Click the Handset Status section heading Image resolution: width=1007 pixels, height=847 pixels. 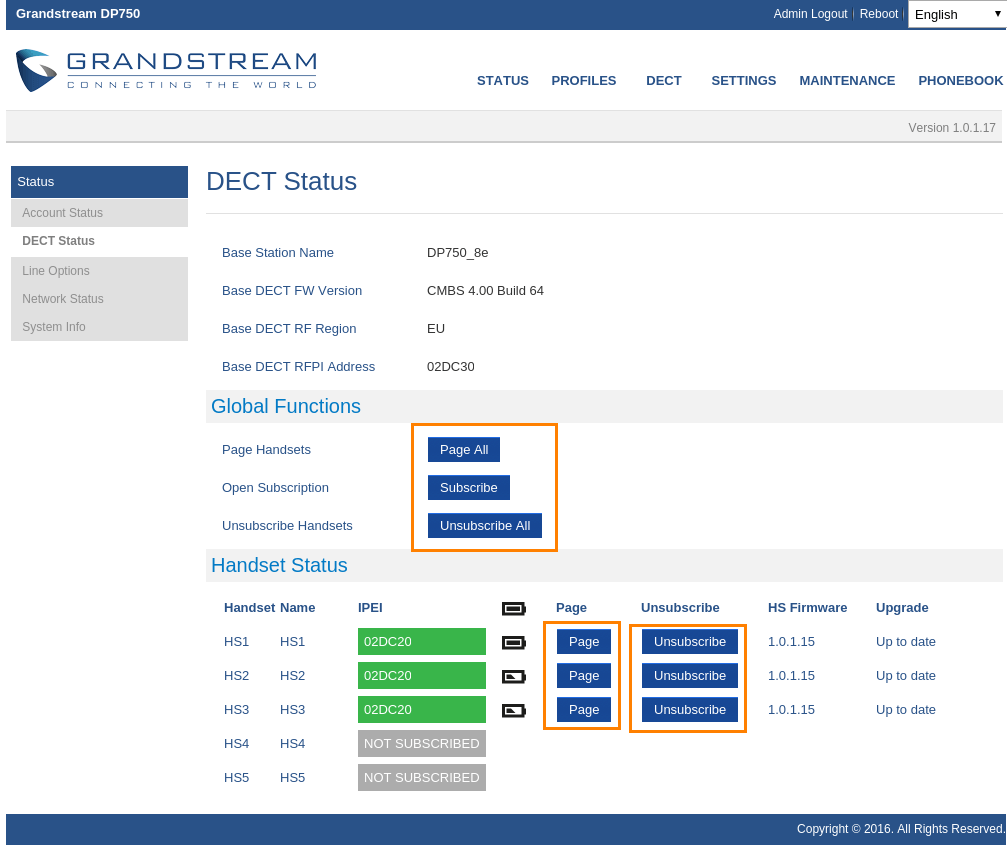(x=279, y=565)
